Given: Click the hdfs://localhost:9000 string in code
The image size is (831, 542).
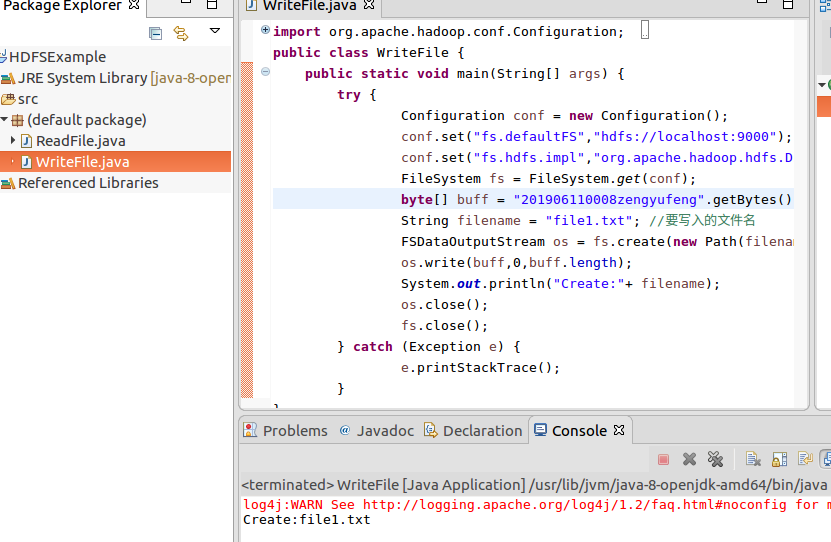Looking at the screenshot, I should click(x=685, y=137).
